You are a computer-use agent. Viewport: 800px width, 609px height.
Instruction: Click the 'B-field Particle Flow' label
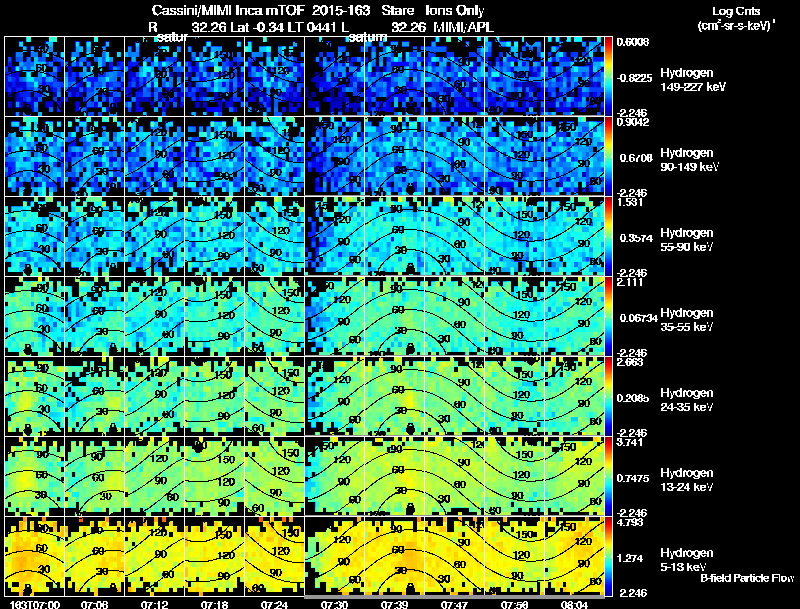[x=747, y=578]
